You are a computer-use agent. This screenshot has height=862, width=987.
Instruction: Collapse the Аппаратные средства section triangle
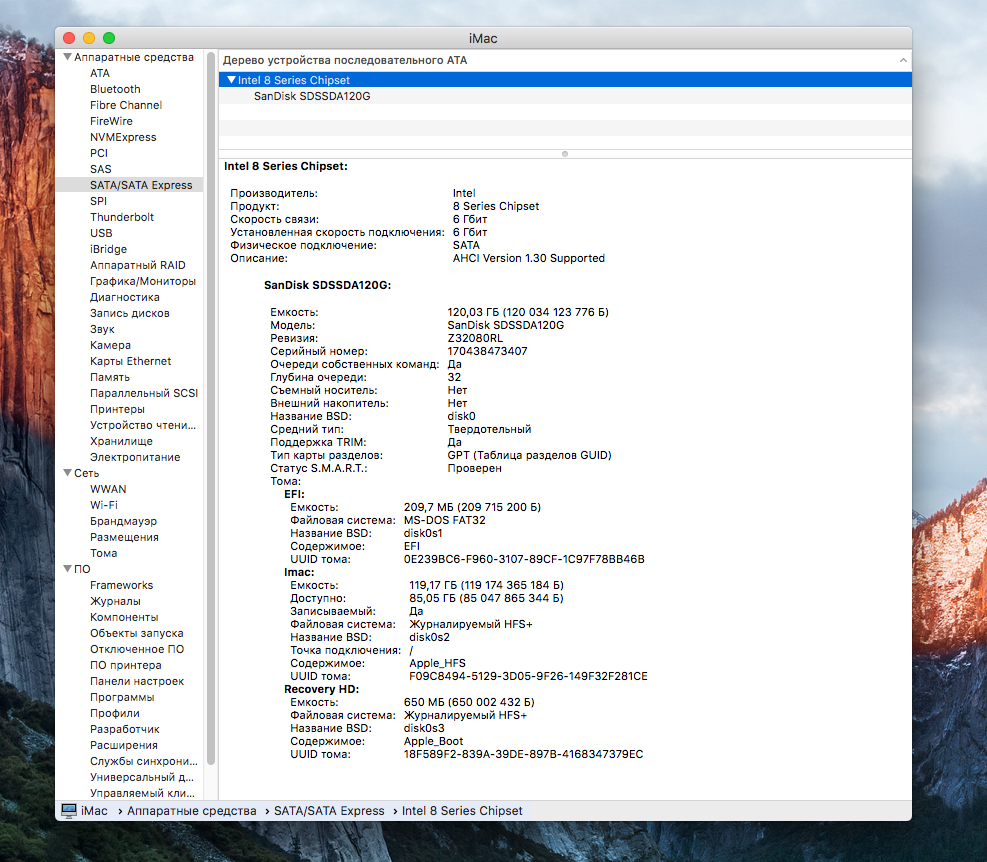click(x=67, y=57)
